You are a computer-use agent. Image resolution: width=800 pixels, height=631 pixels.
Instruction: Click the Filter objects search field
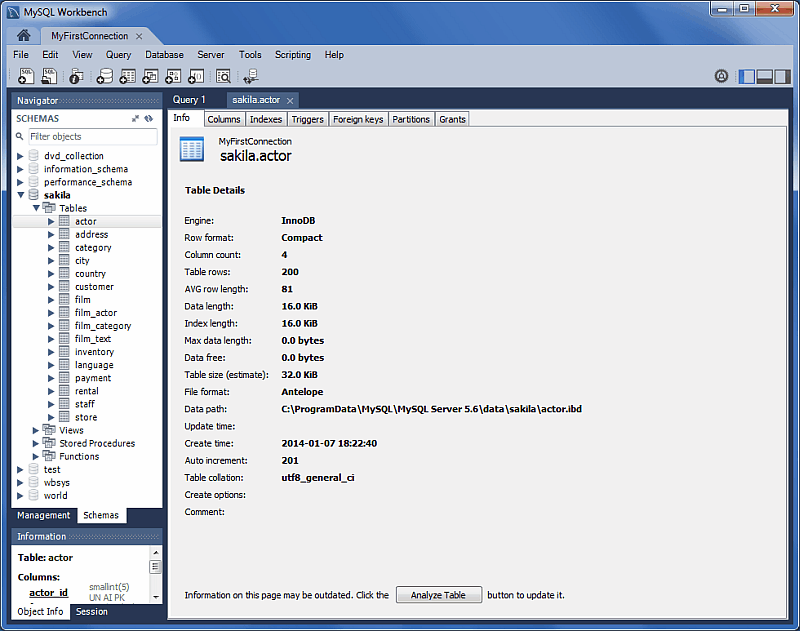click(x=90, y=136)
